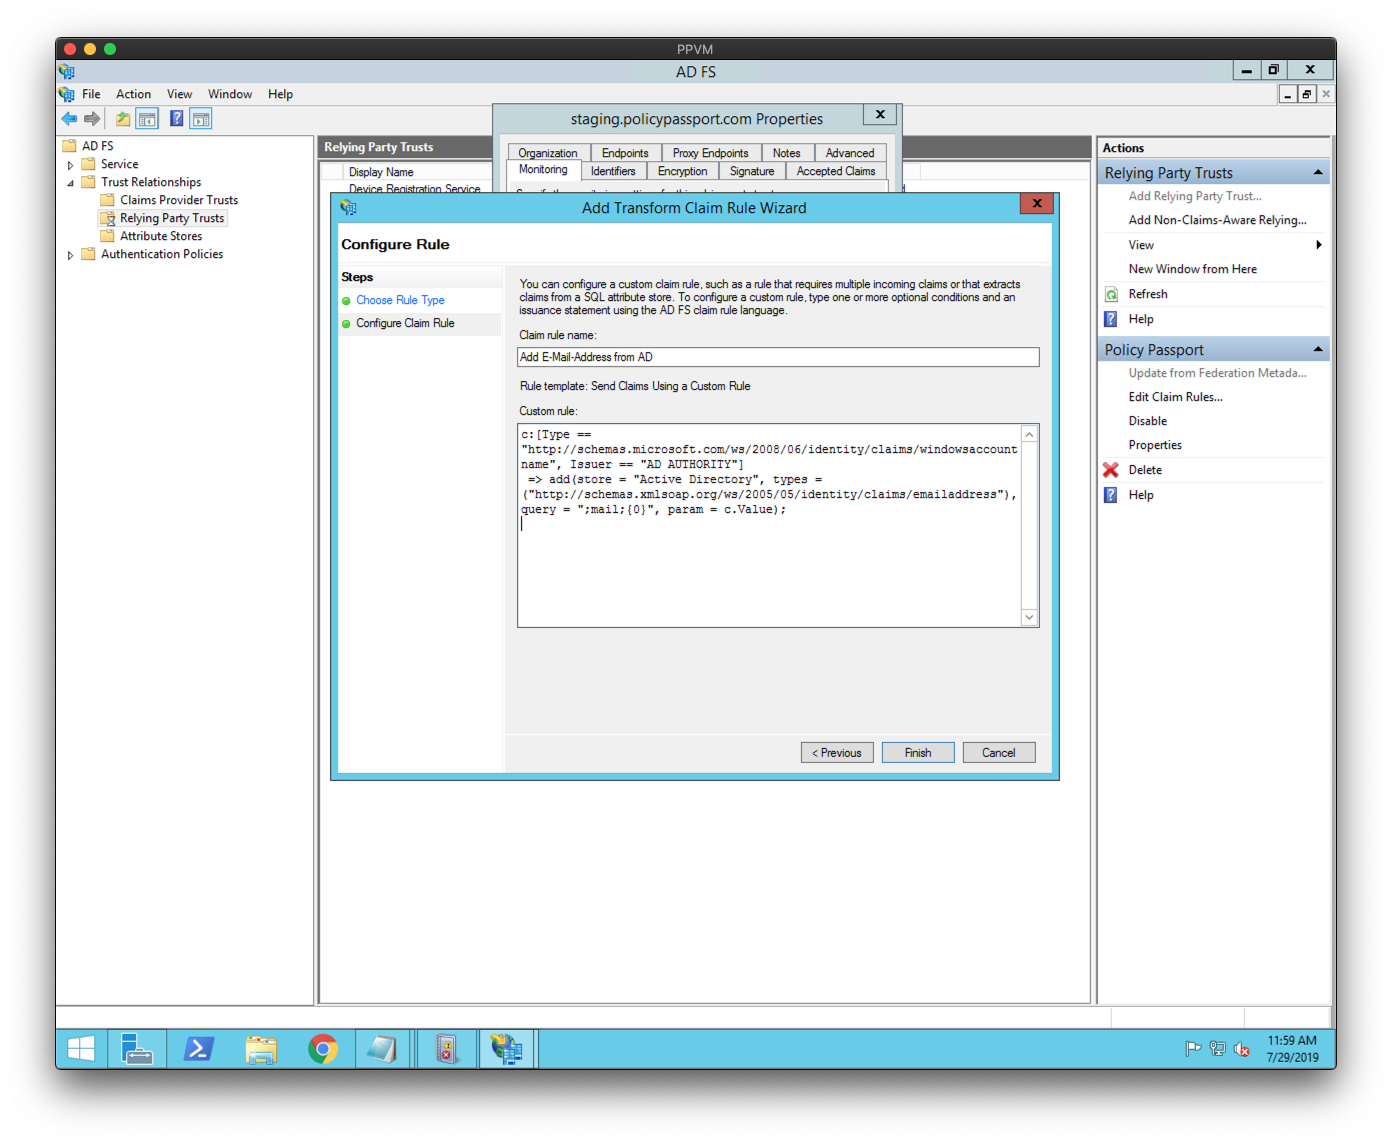Open the notepad-like taskbar app icon
Viewport: 1392px width, 1143px height.
pos(382,1049)
